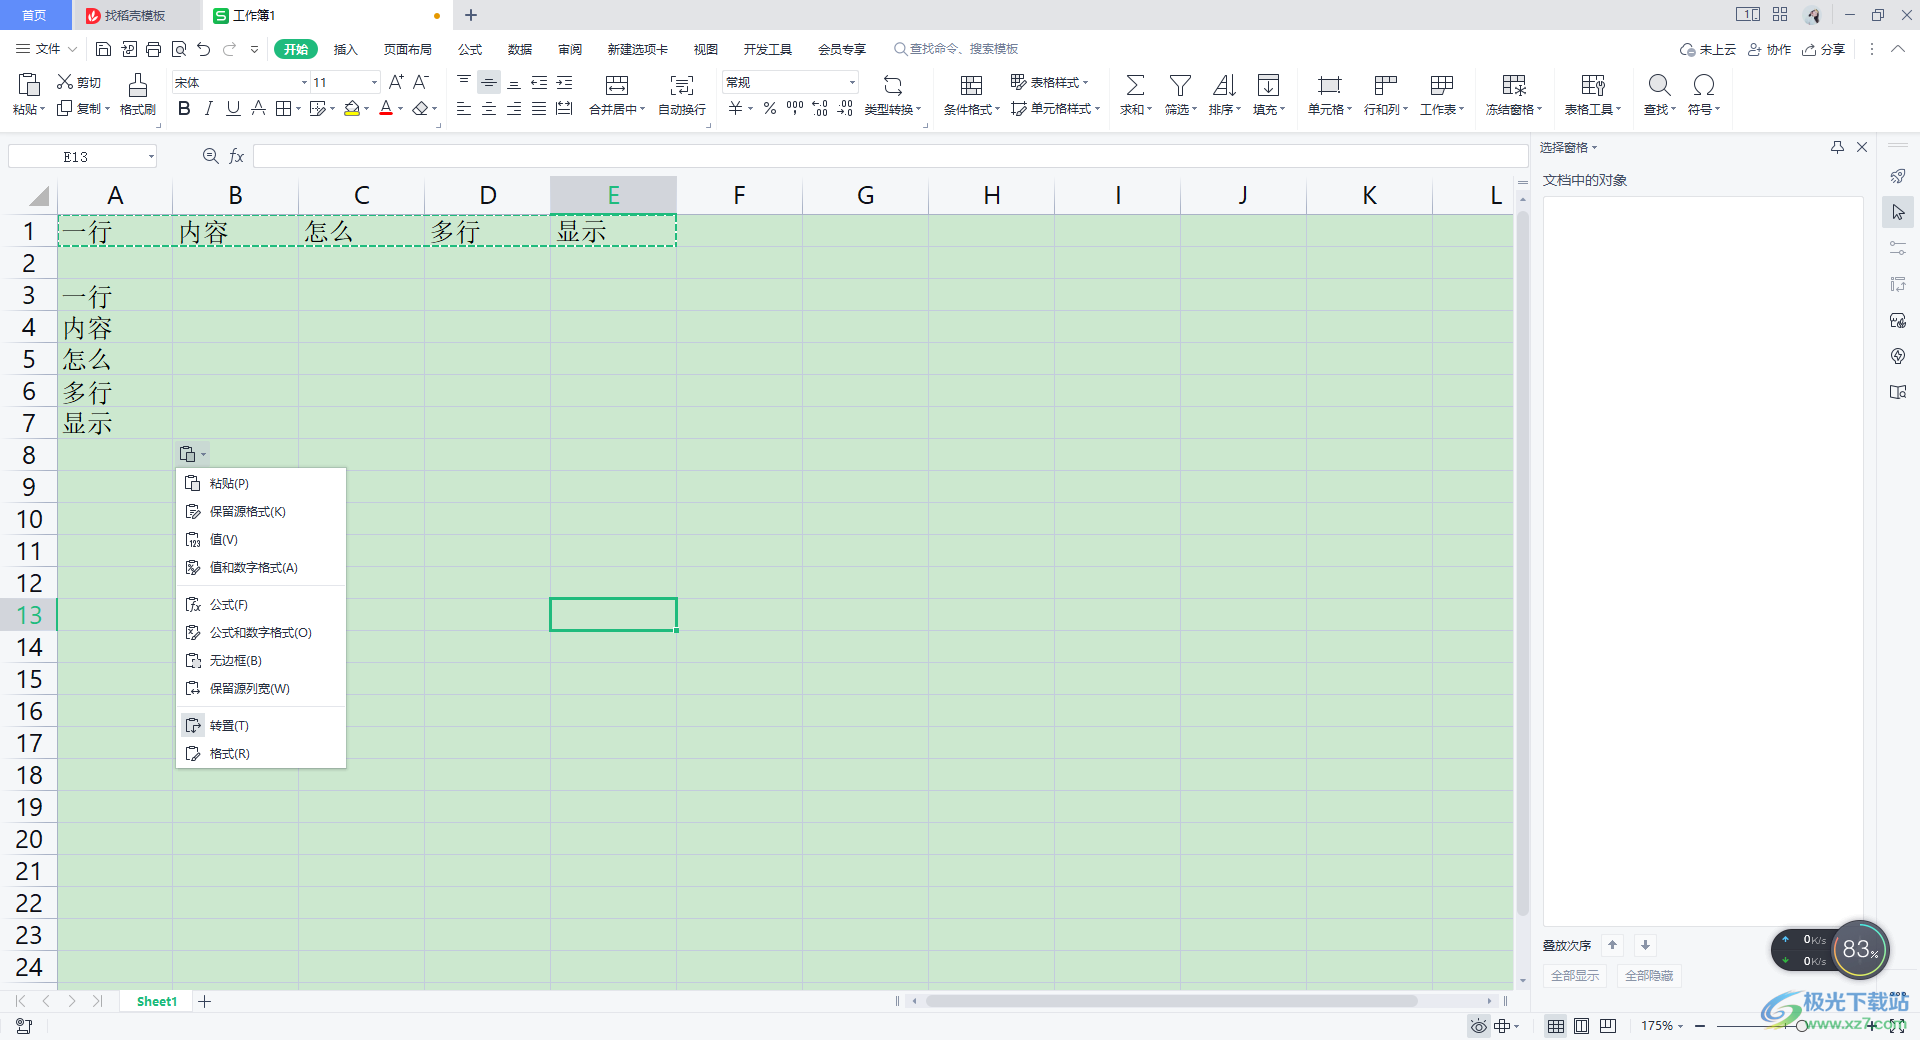Click the Sort (排序) icon
1920x1040 pixels.
pos(1224,85)
